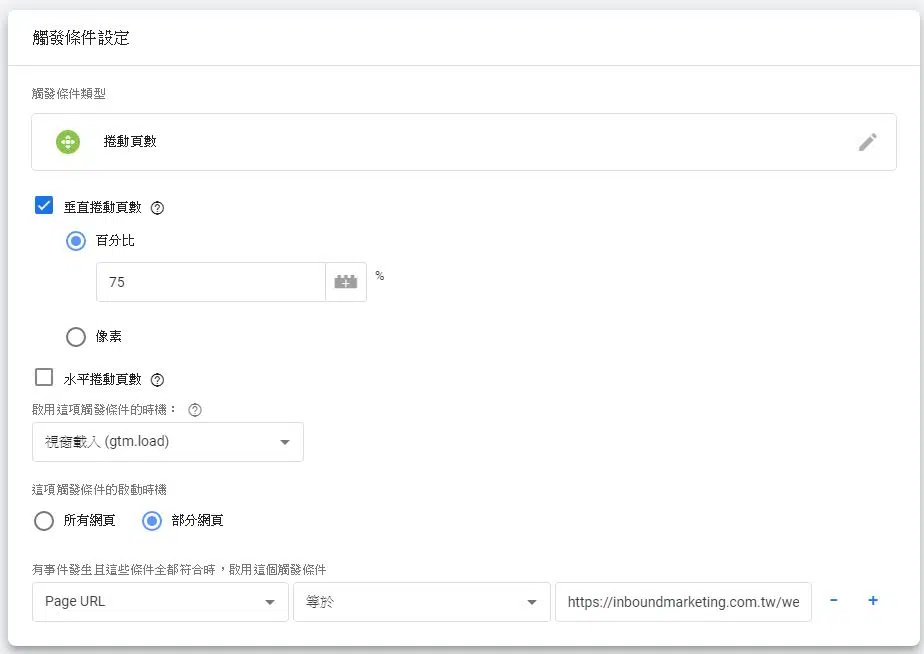Open help icon beside 垂直捲動頁數

click(157, 208)
